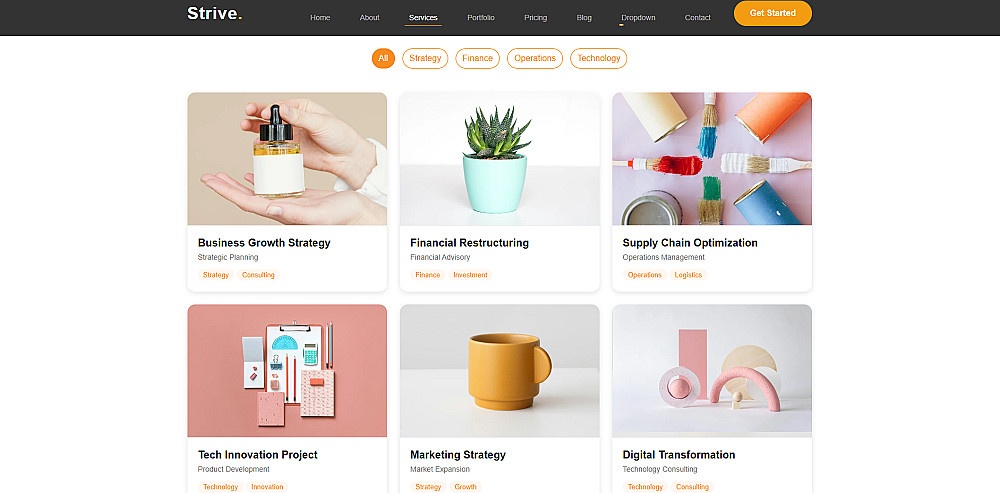This screenshot has width=1000, height=493.
Task: Select the All filter pill
Action: [x=383, y=58]
